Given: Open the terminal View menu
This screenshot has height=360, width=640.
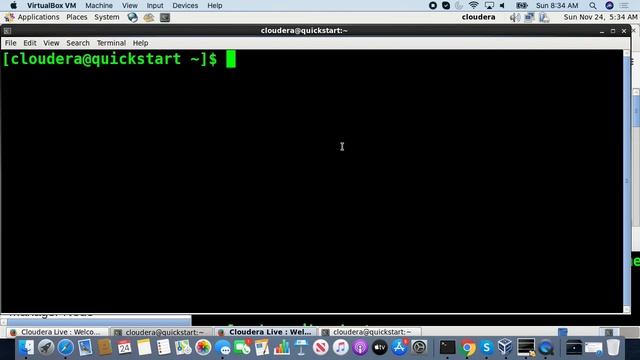Looking at the screenshot, I should [x=51, y=43].
